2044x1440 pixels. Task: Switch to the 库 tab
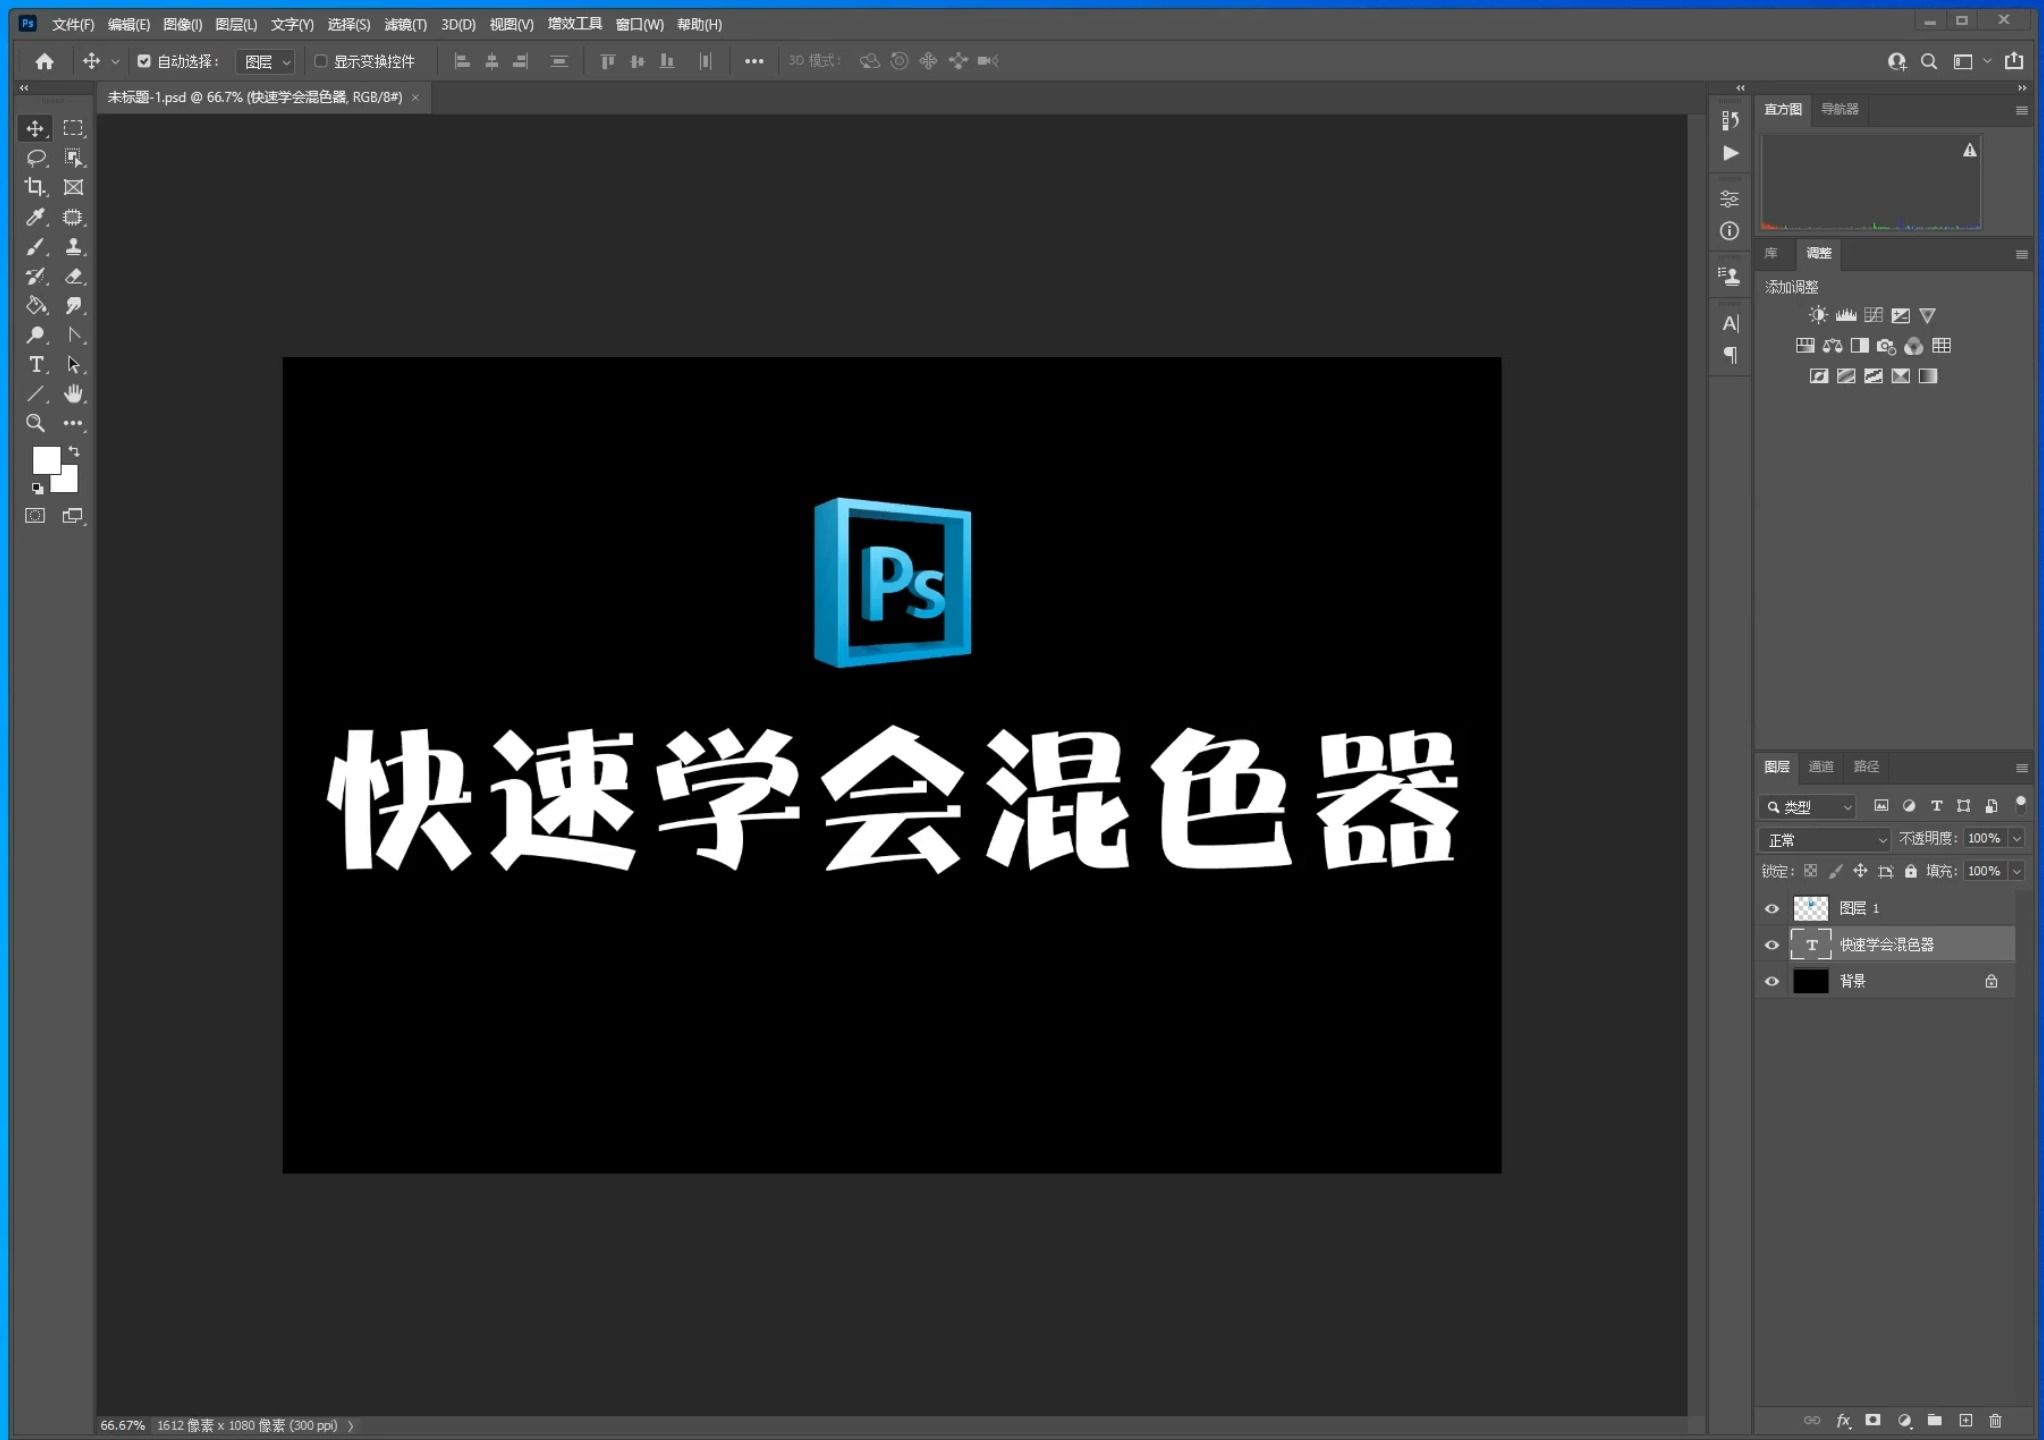1771,253
